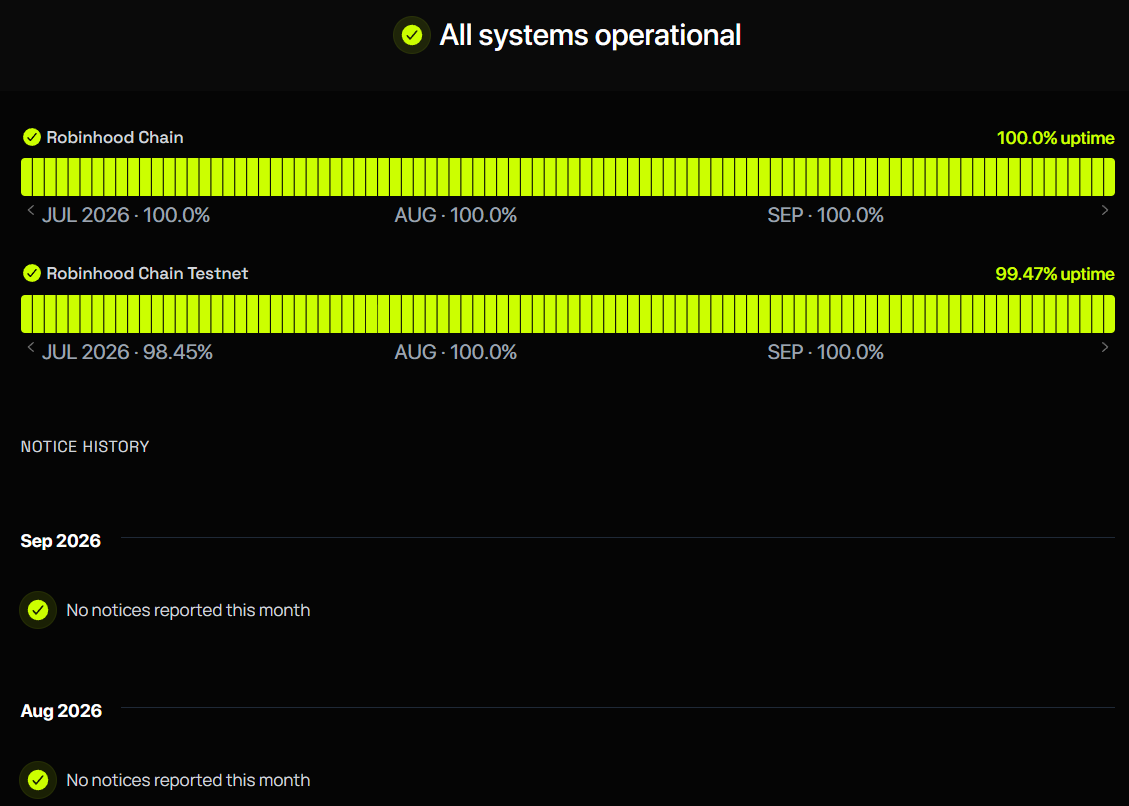Click the last day bar of Testnet uptime
Image resolution: width=1129 pixels, height=806 pixels.
coord(1110,314)
